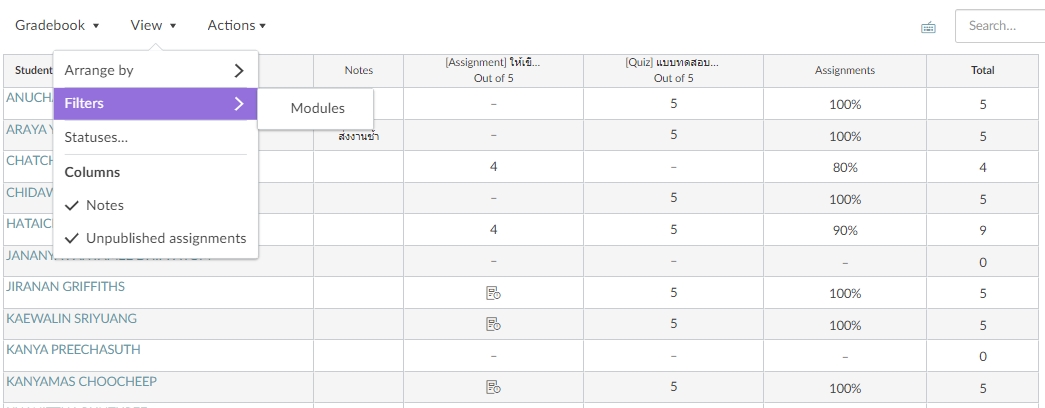
Task: Open Kanya Preechasuth student link
Action: [73, 350]
